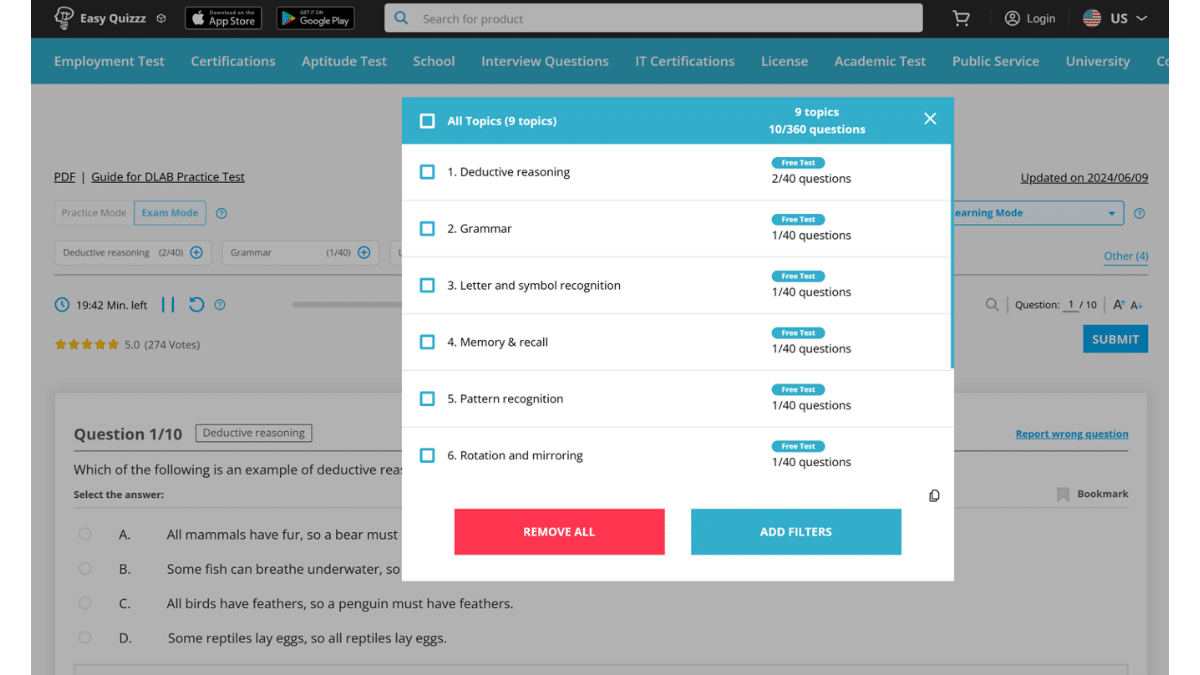Switch to Practice Mode tab

(93, 212)
